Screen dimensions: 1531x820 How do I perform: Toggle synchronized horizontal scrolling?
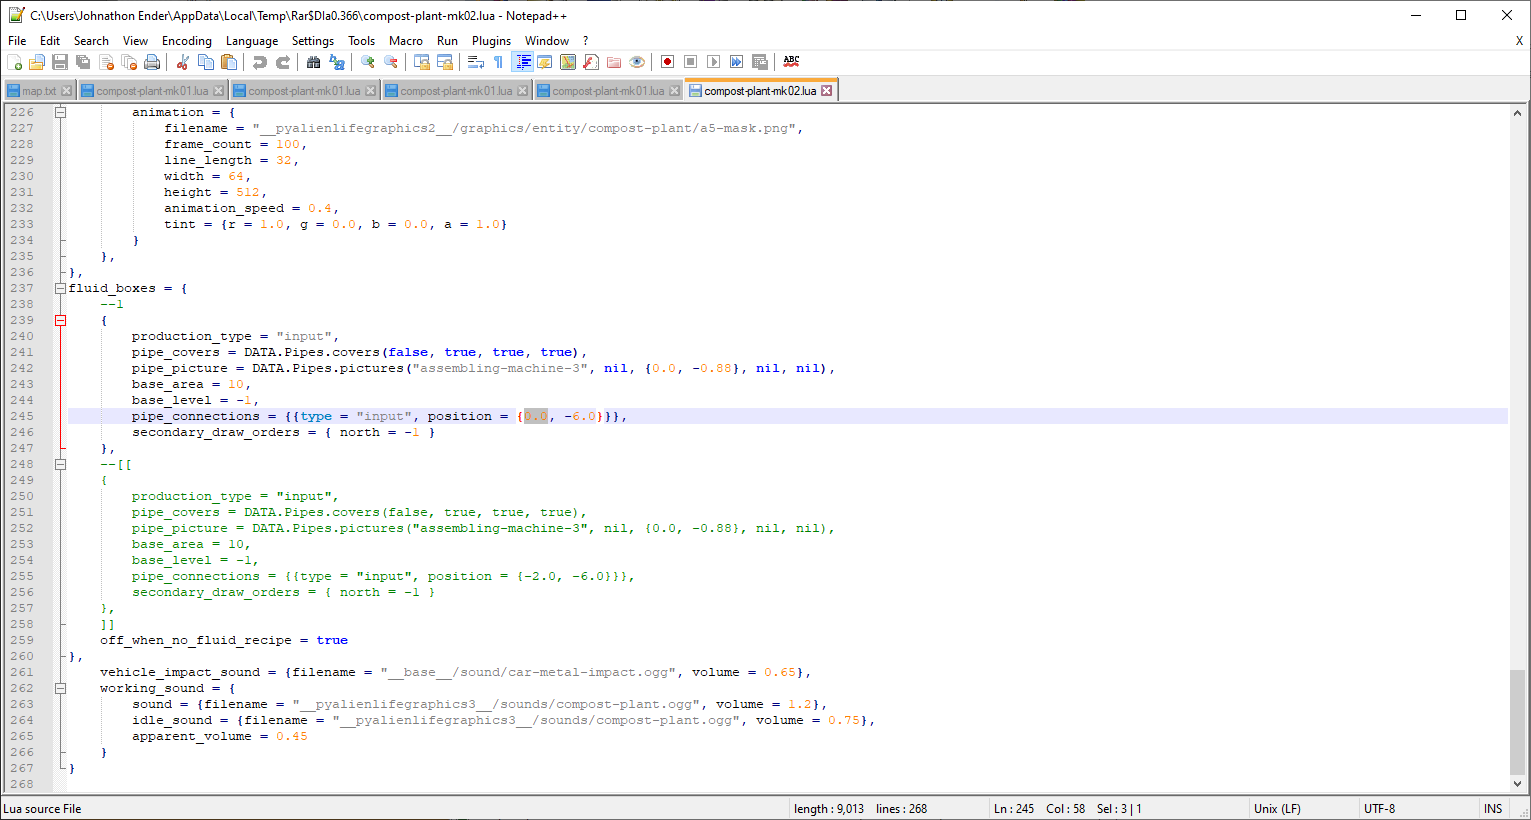pos(445,62)
